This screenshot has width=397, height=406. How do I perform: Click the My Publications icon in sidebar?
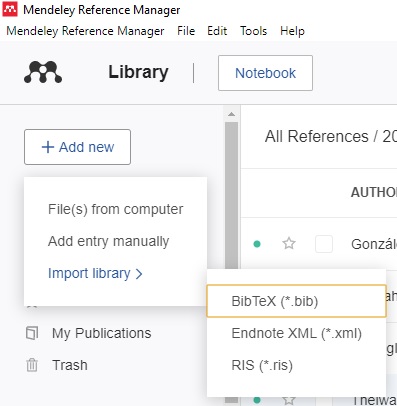[x=32, y=333]
